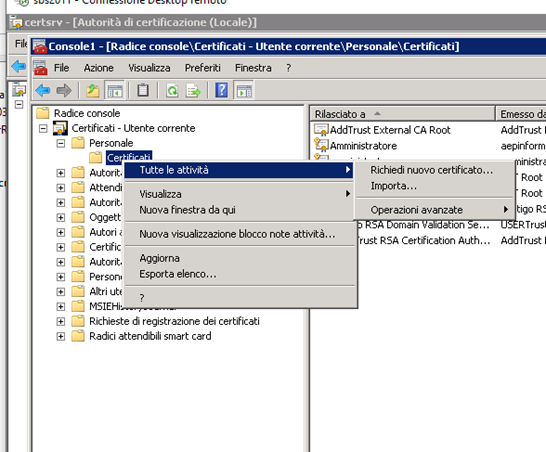
Task: Click the Back arrow in Console1 toolbar
Action: click(x=43, y=91)
